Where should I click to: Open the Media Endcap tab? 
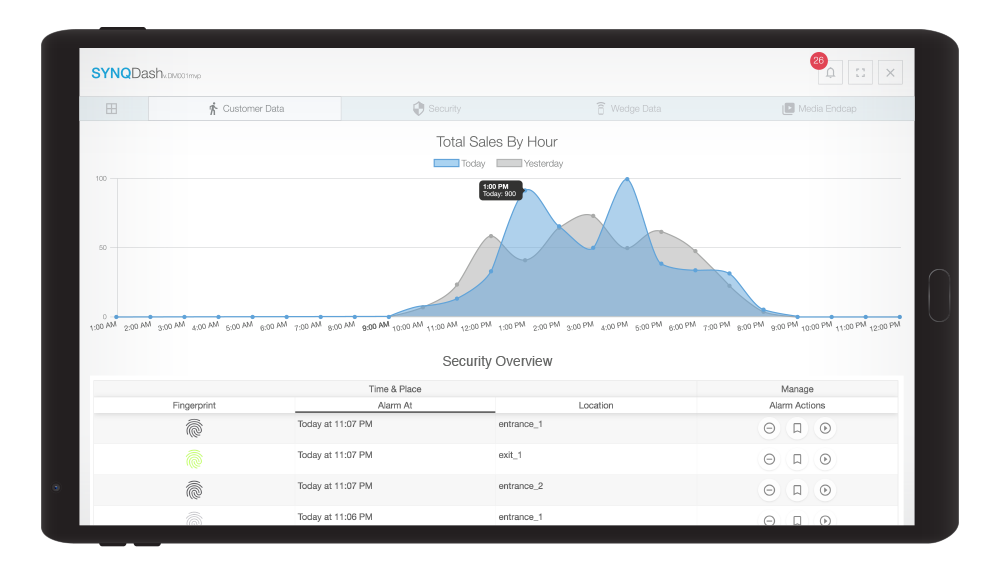coord(819,108)
